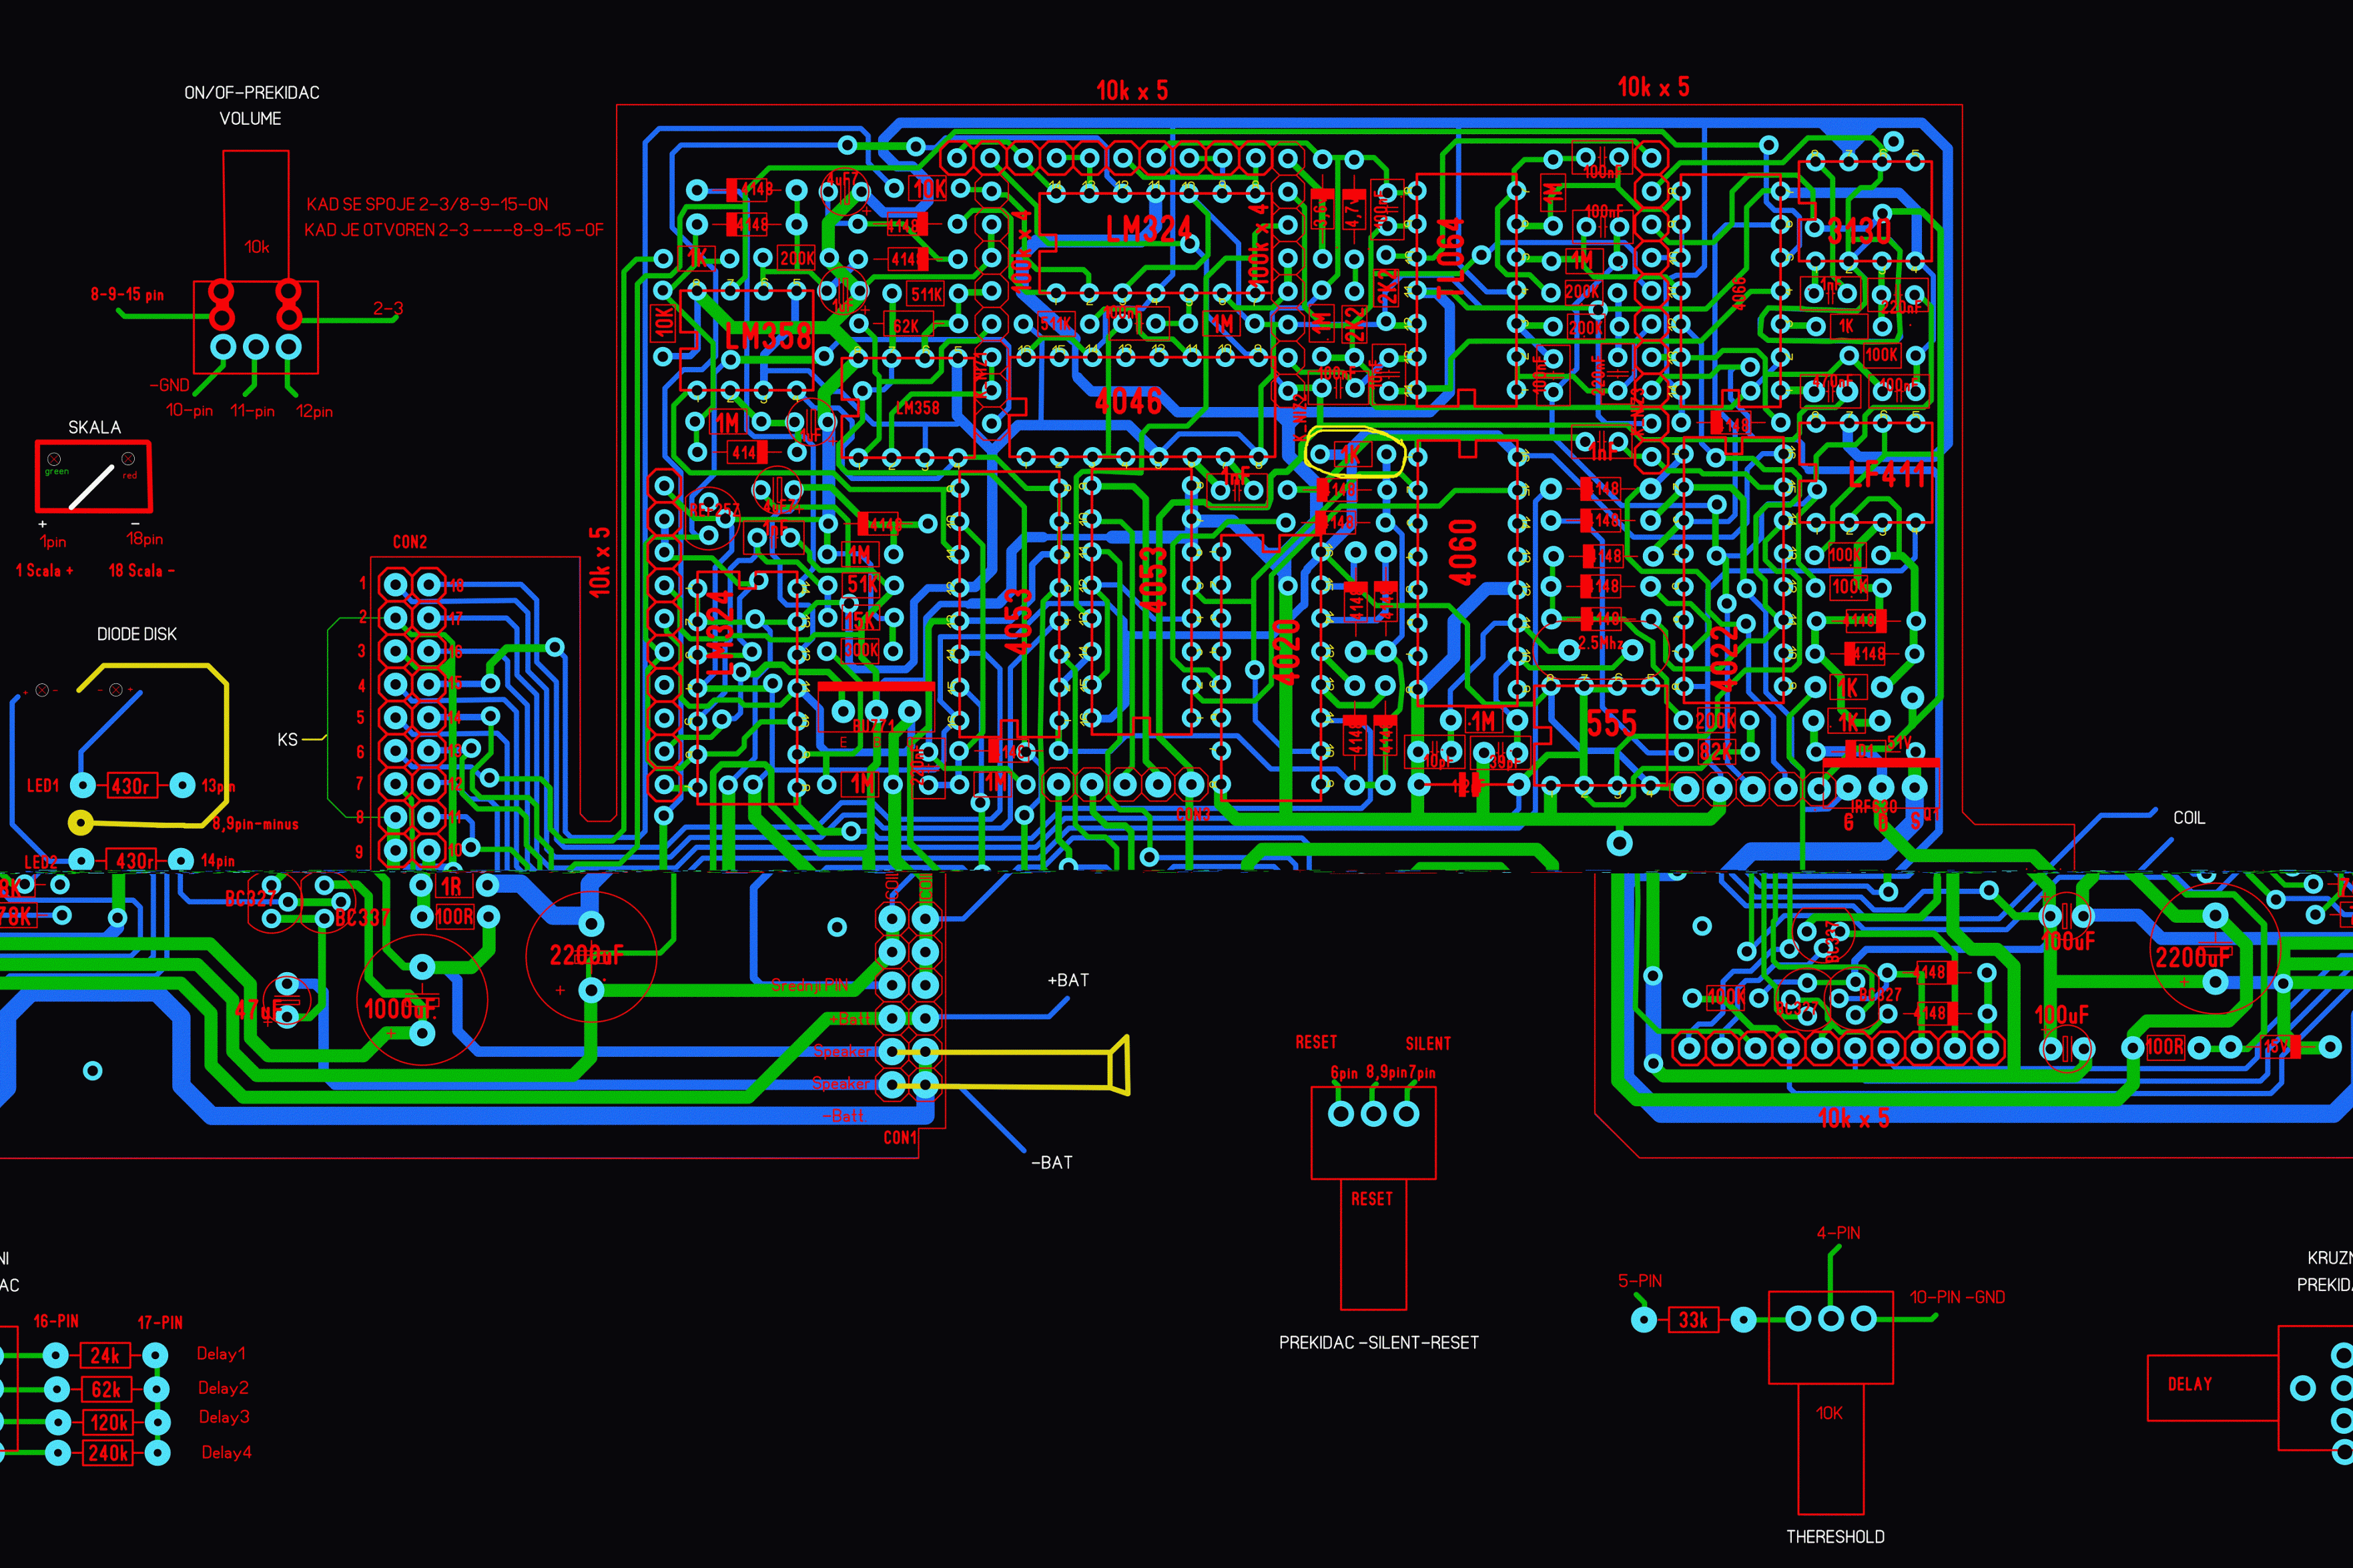Click the yellow pad in DIODE DISK
This screenshot has height=1568, width=2353.
tap(80, 823)
